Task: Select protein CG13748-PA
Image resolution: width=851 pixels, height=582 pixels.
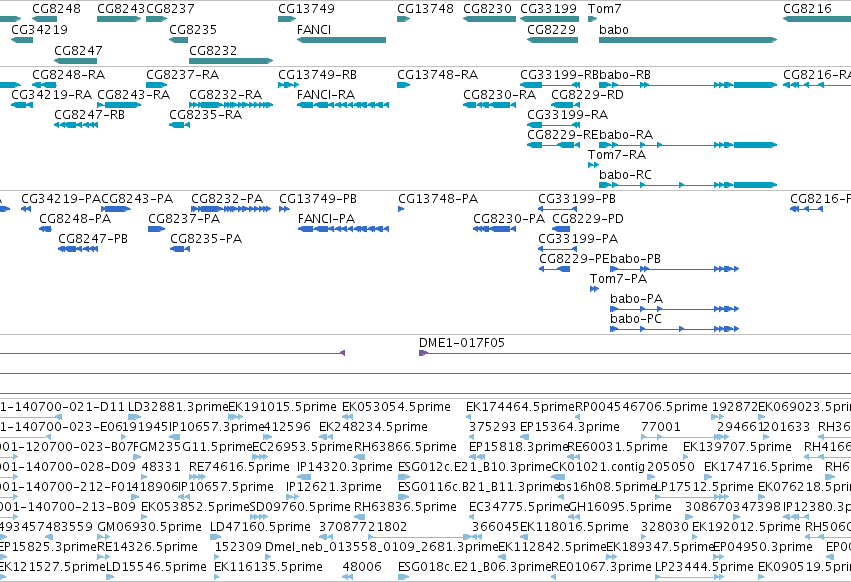Action: 401,208
